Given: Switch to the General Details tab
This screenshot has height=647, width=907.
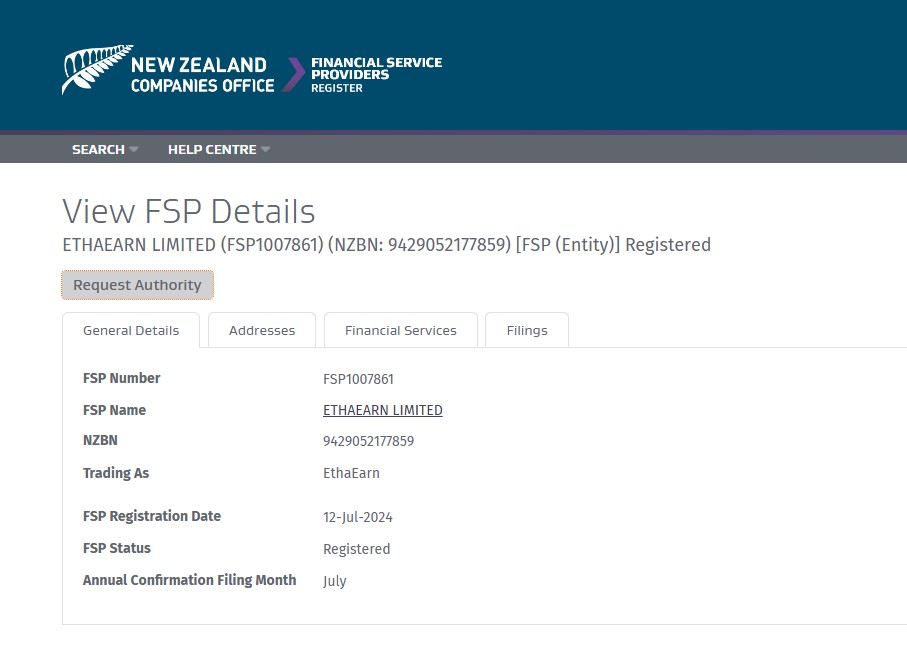Looking at the screenshot, I should (131, 330).
